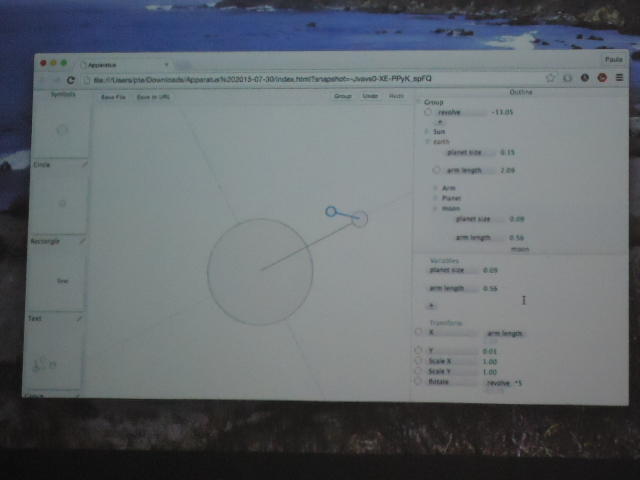Open the Chrome hamburger menu
The width and height of the screenshot is (640, 480).
pos(619,77)
